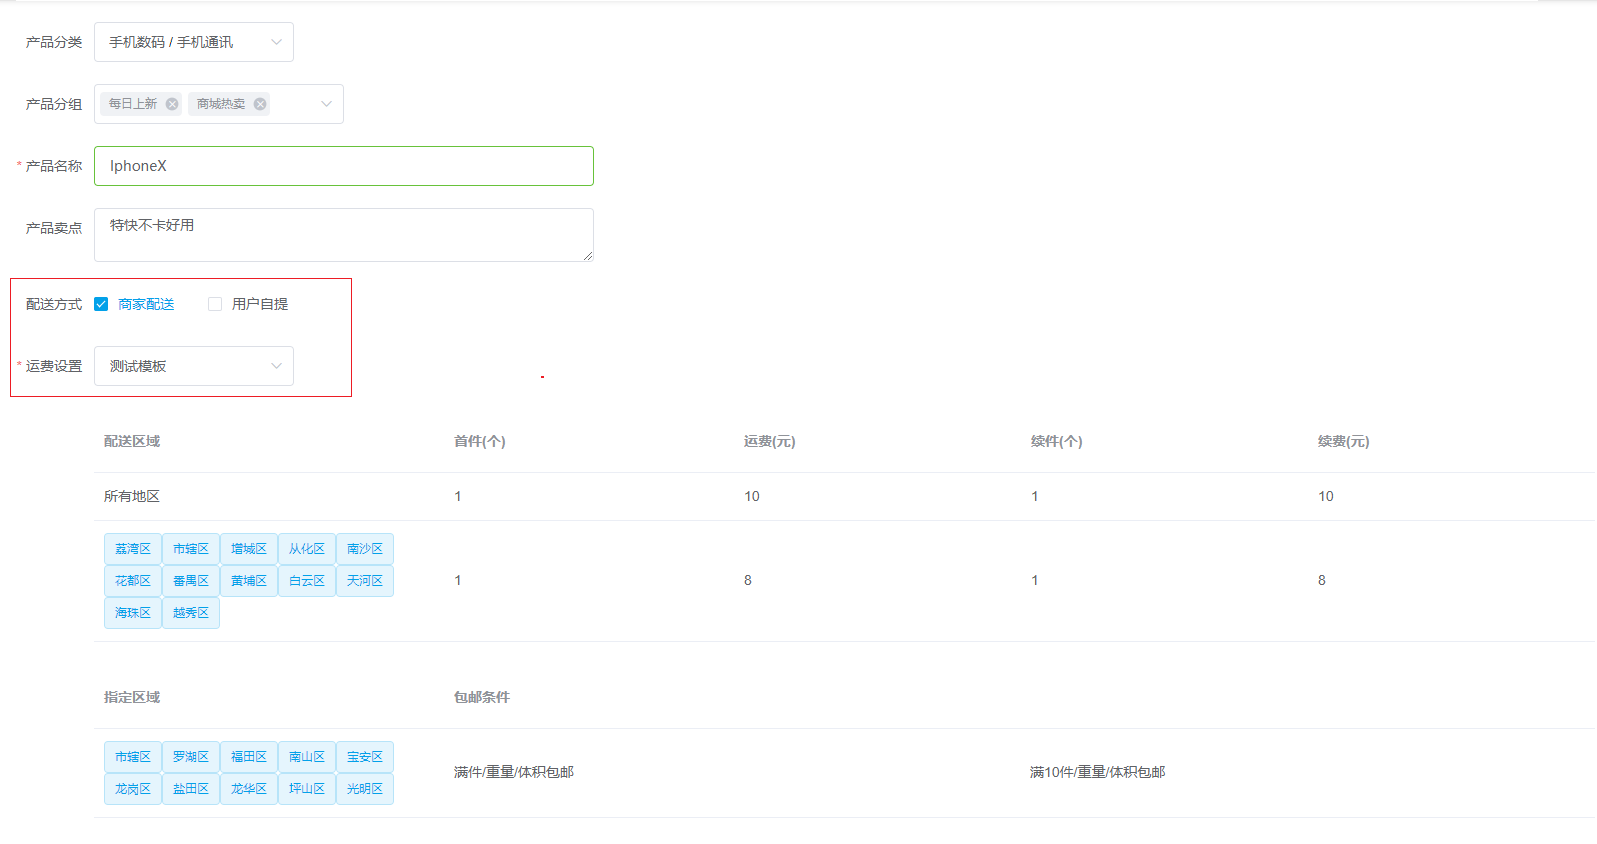Click the 光明区 district tag
This screenshot has height=844, width=1597.
(365, 789)
